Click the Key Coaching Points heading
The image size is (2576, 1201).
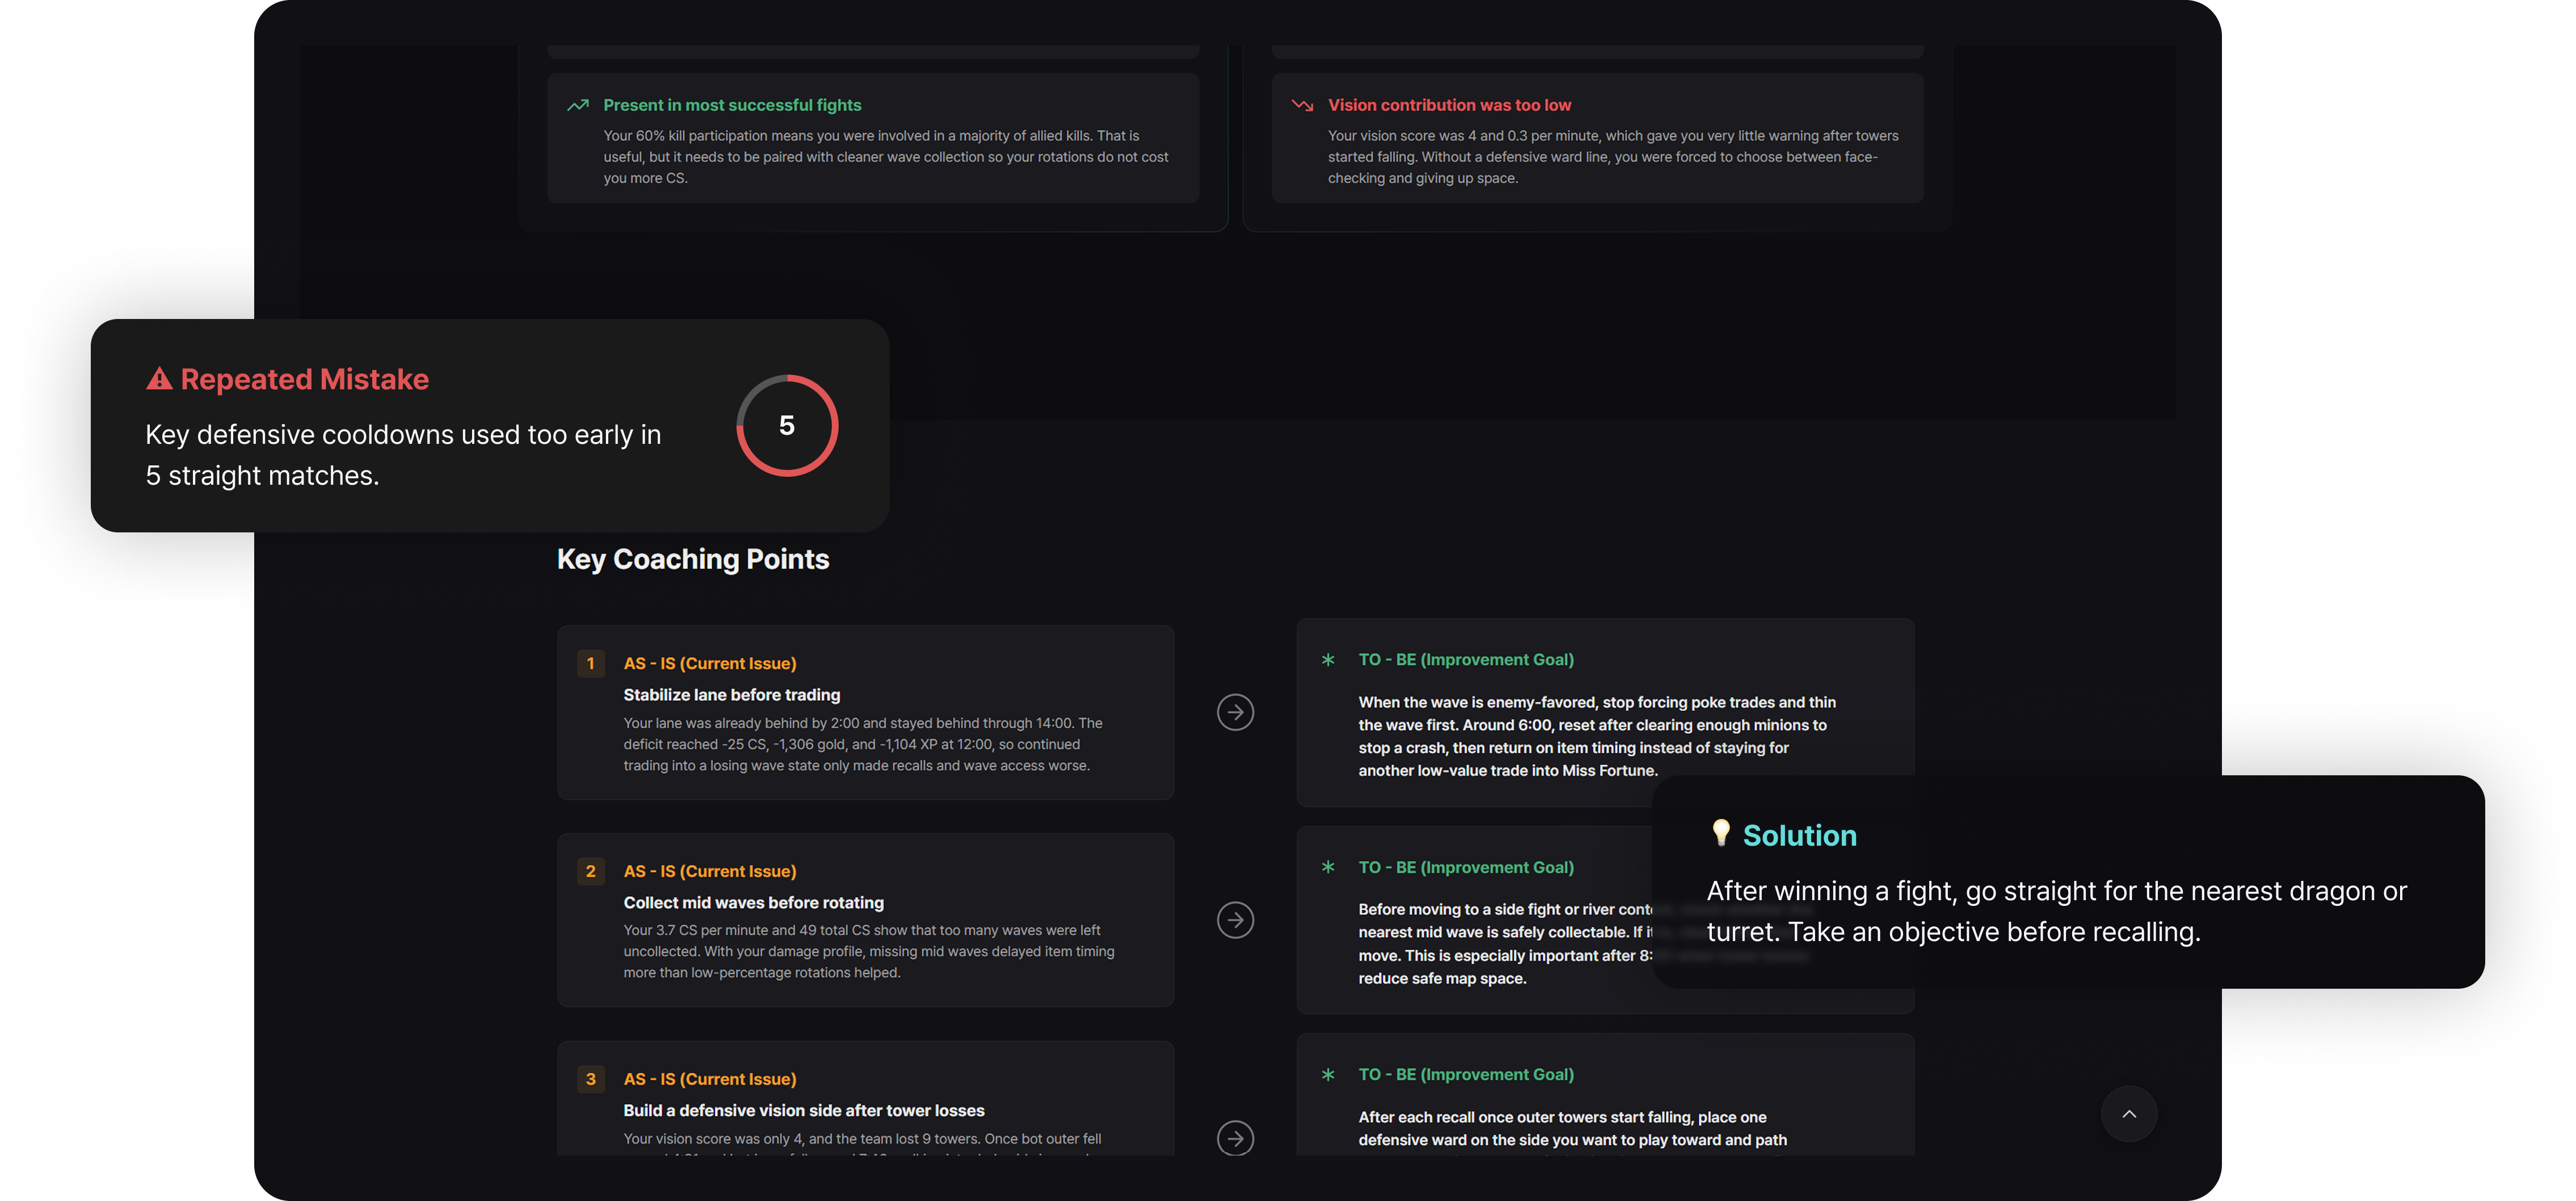pos(693,559)
